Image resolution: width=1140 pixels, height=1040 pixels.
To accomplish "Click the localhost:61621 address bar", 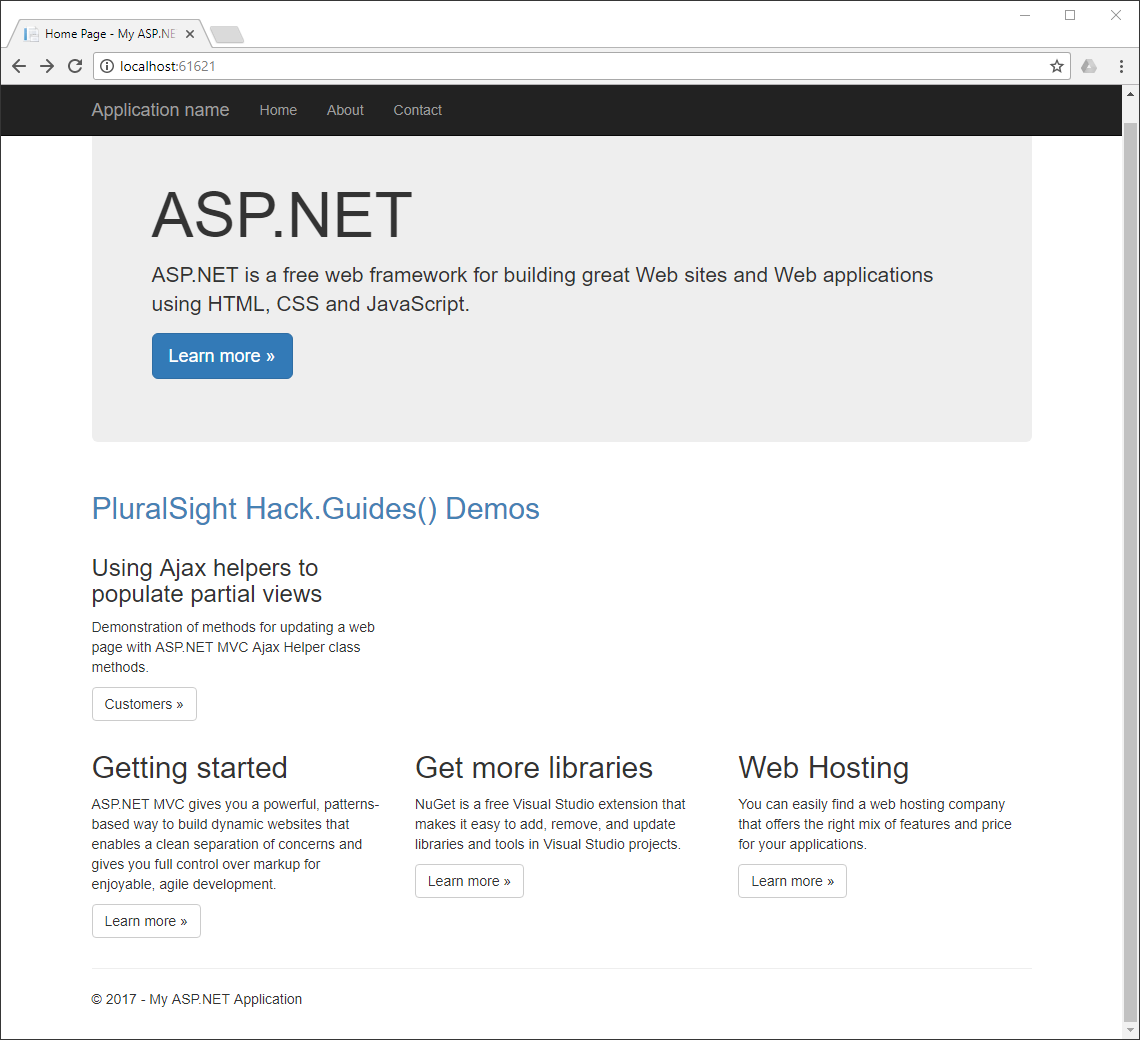I will click(x=582, y=66).
